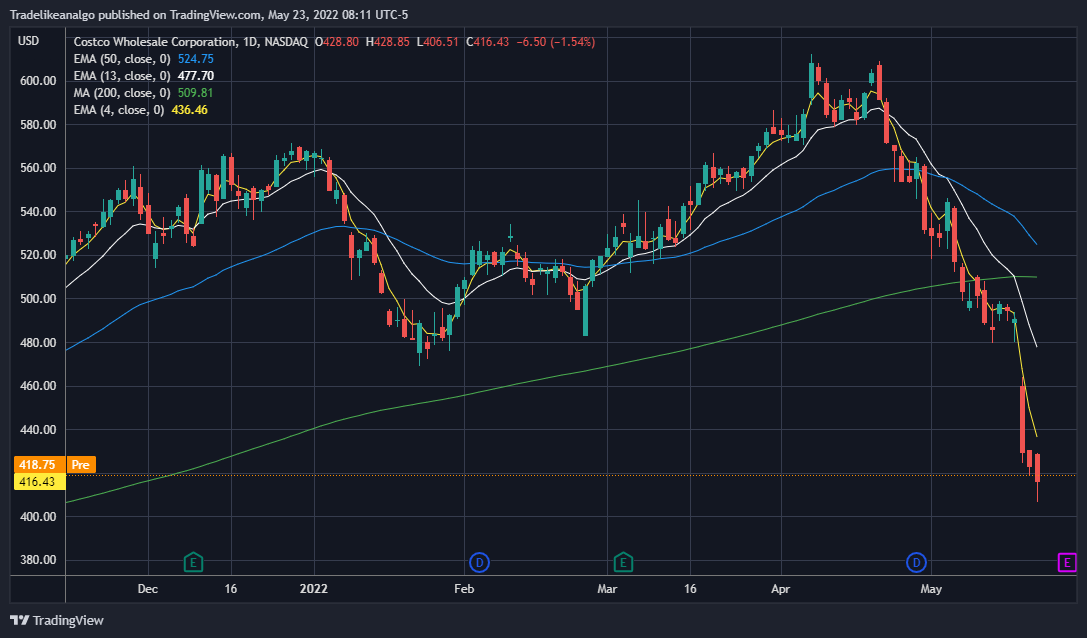The height and width of the screenshot is (638, 1087).
Task: Click the Dec label on the time axis
Action: (148, 589)
